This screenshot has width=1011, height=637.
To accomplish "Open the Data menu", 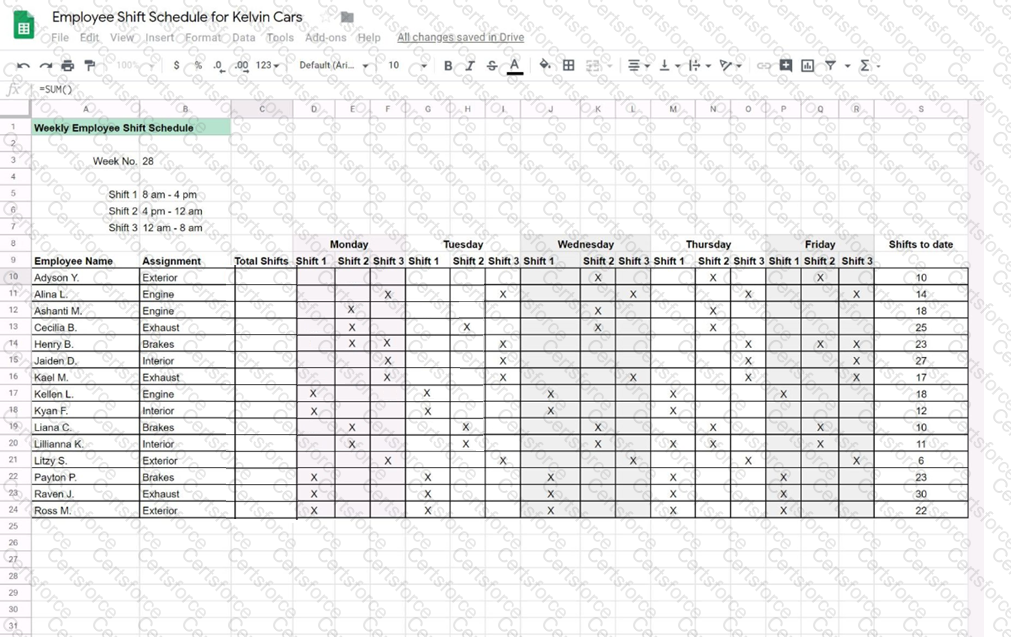I will [244, 38].
